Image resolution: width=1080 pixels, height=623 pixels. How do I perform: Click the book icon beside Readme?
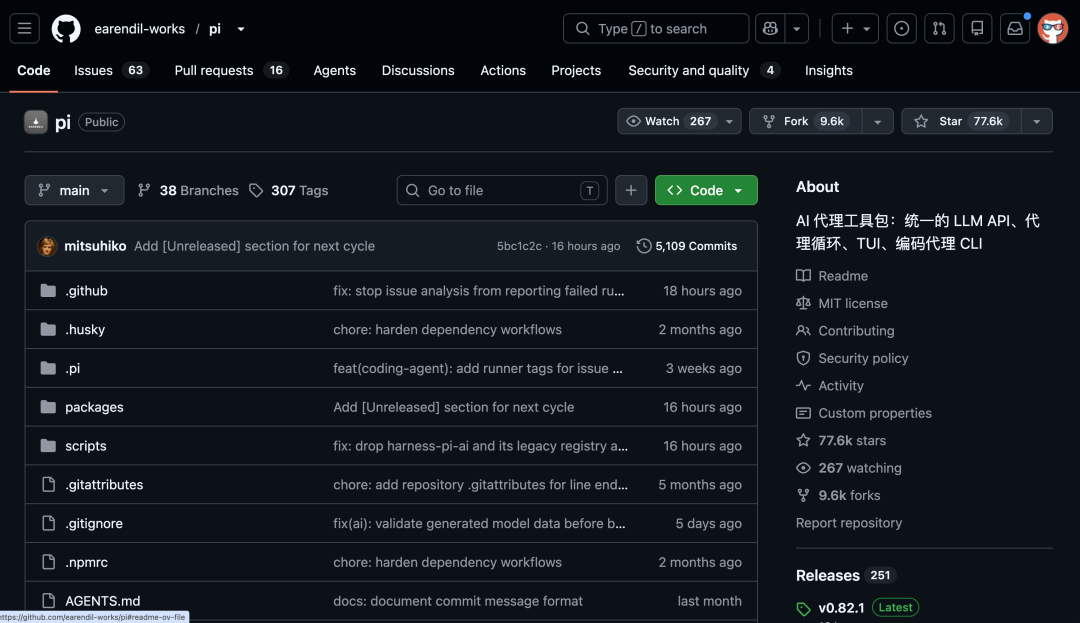coord(803,275)
